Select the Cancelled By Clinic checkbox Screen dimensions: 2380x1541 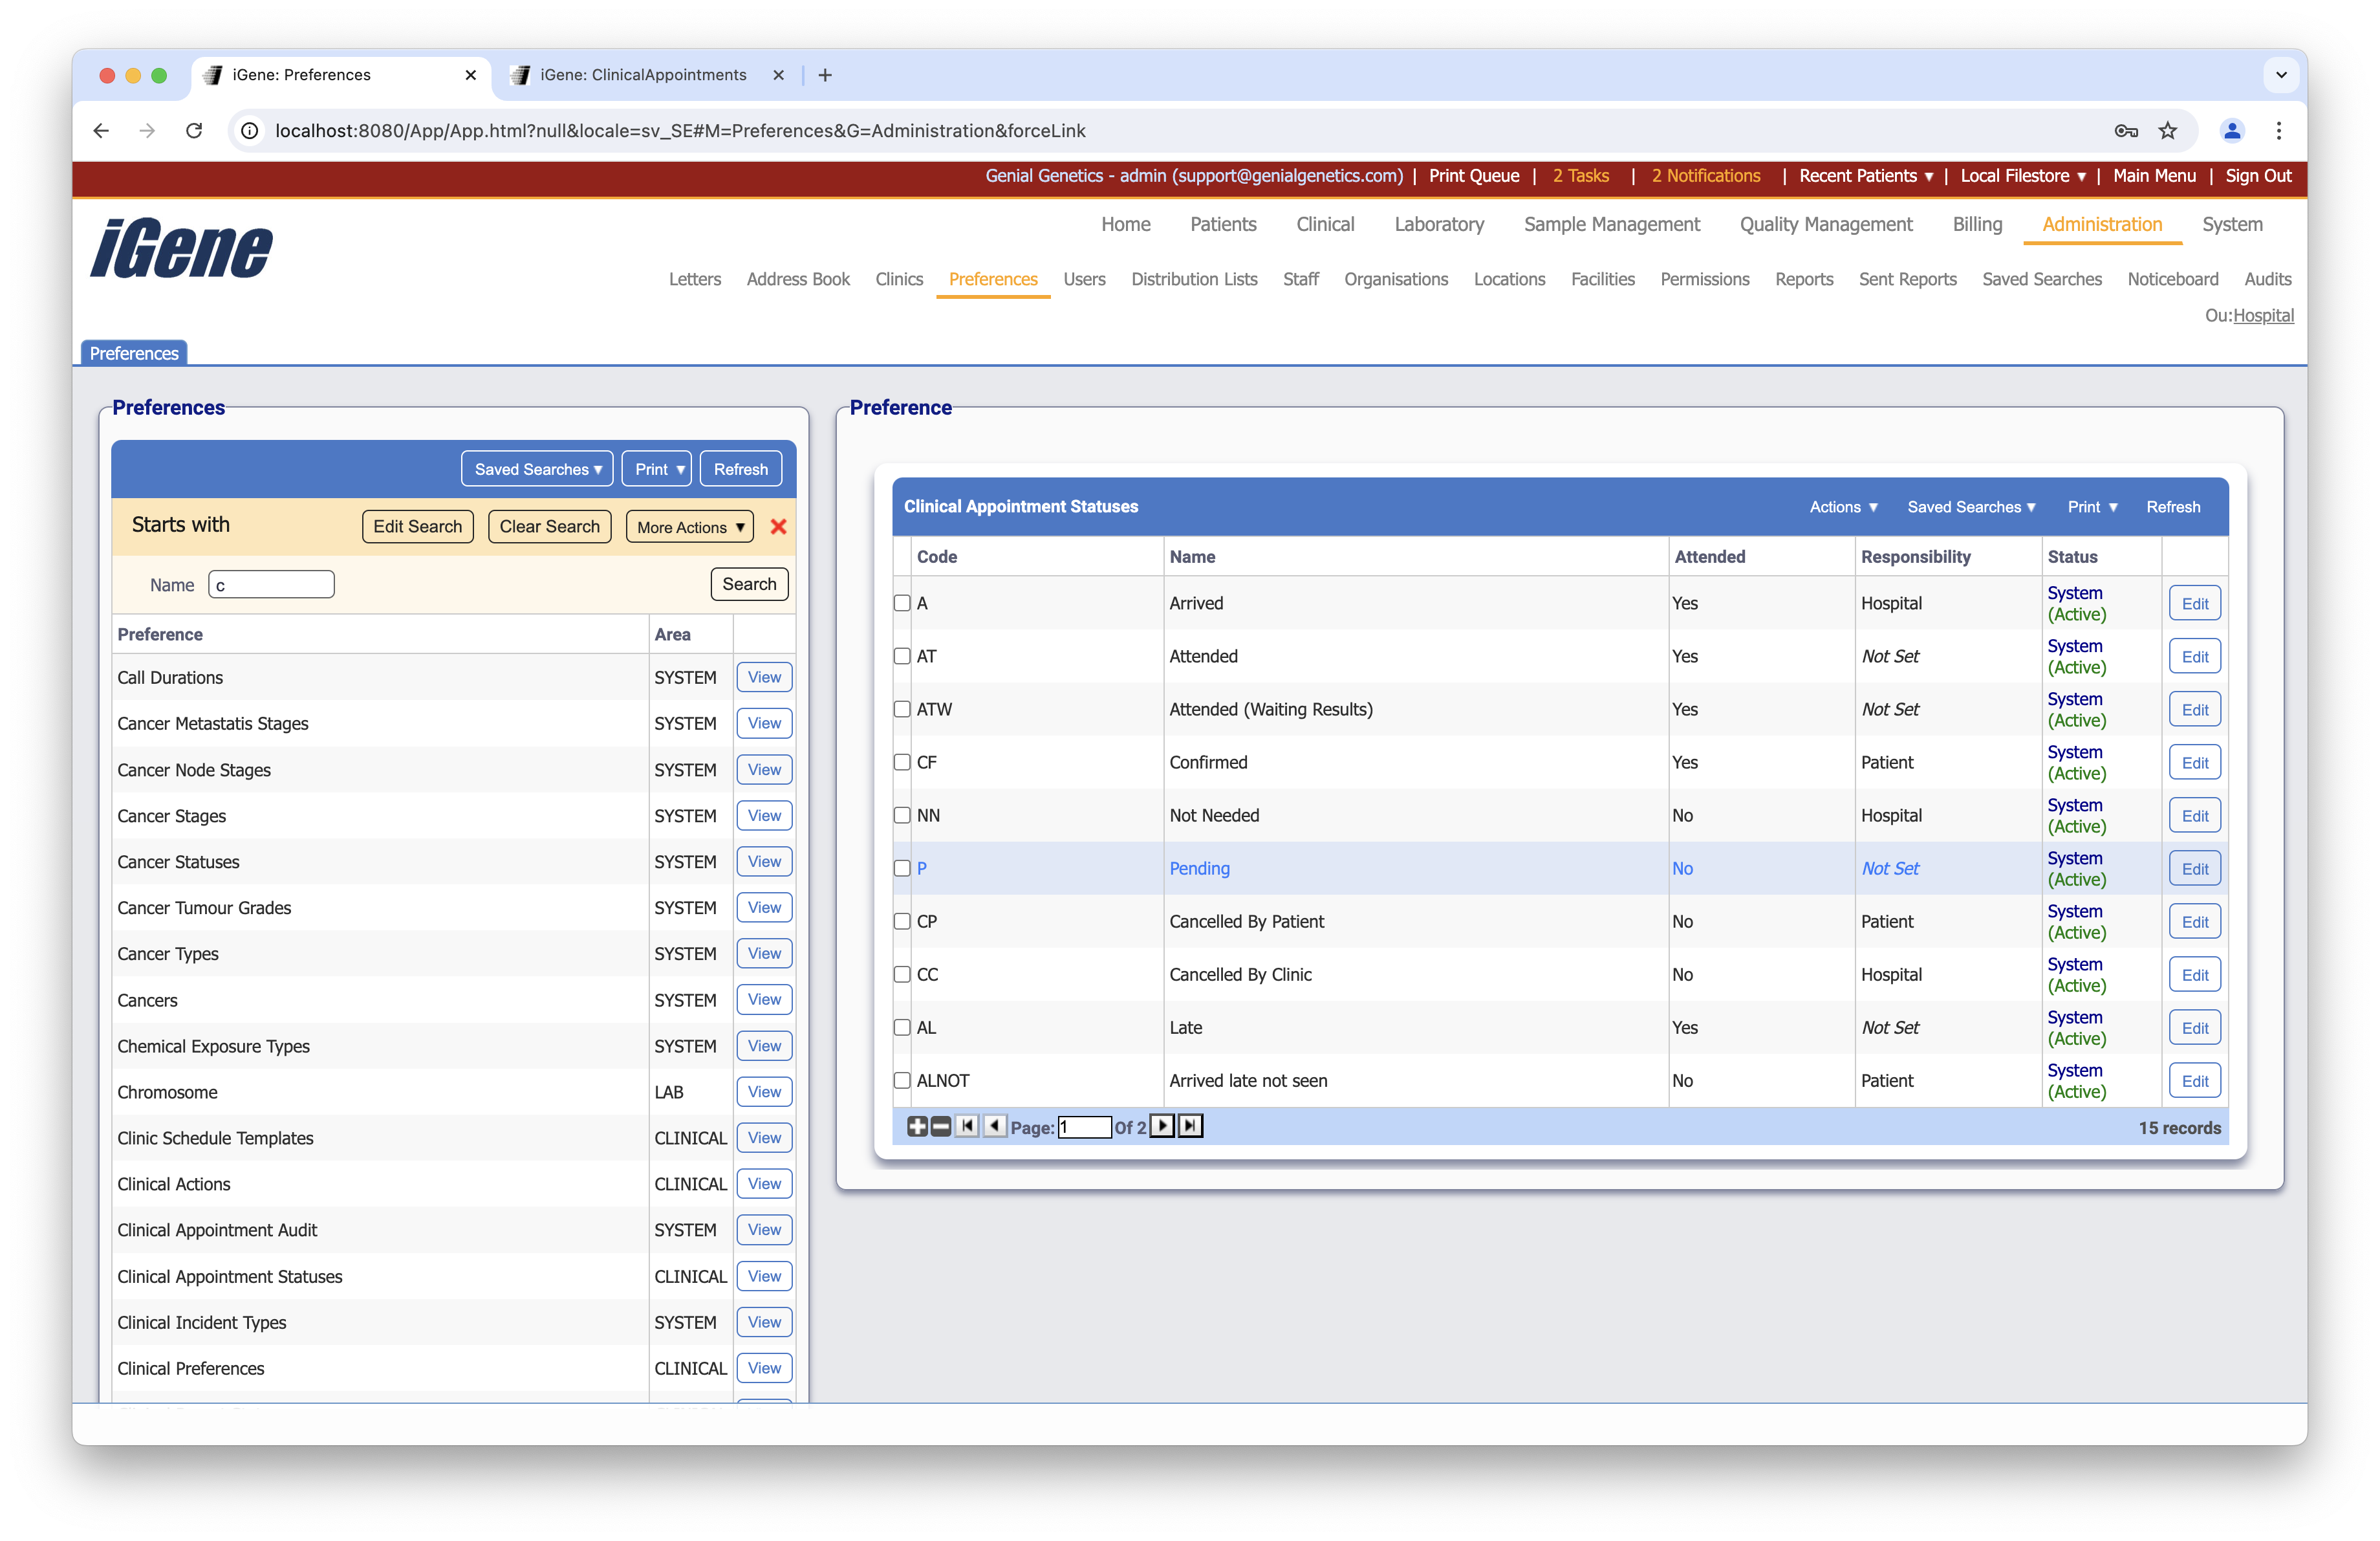tap(902, 974)
